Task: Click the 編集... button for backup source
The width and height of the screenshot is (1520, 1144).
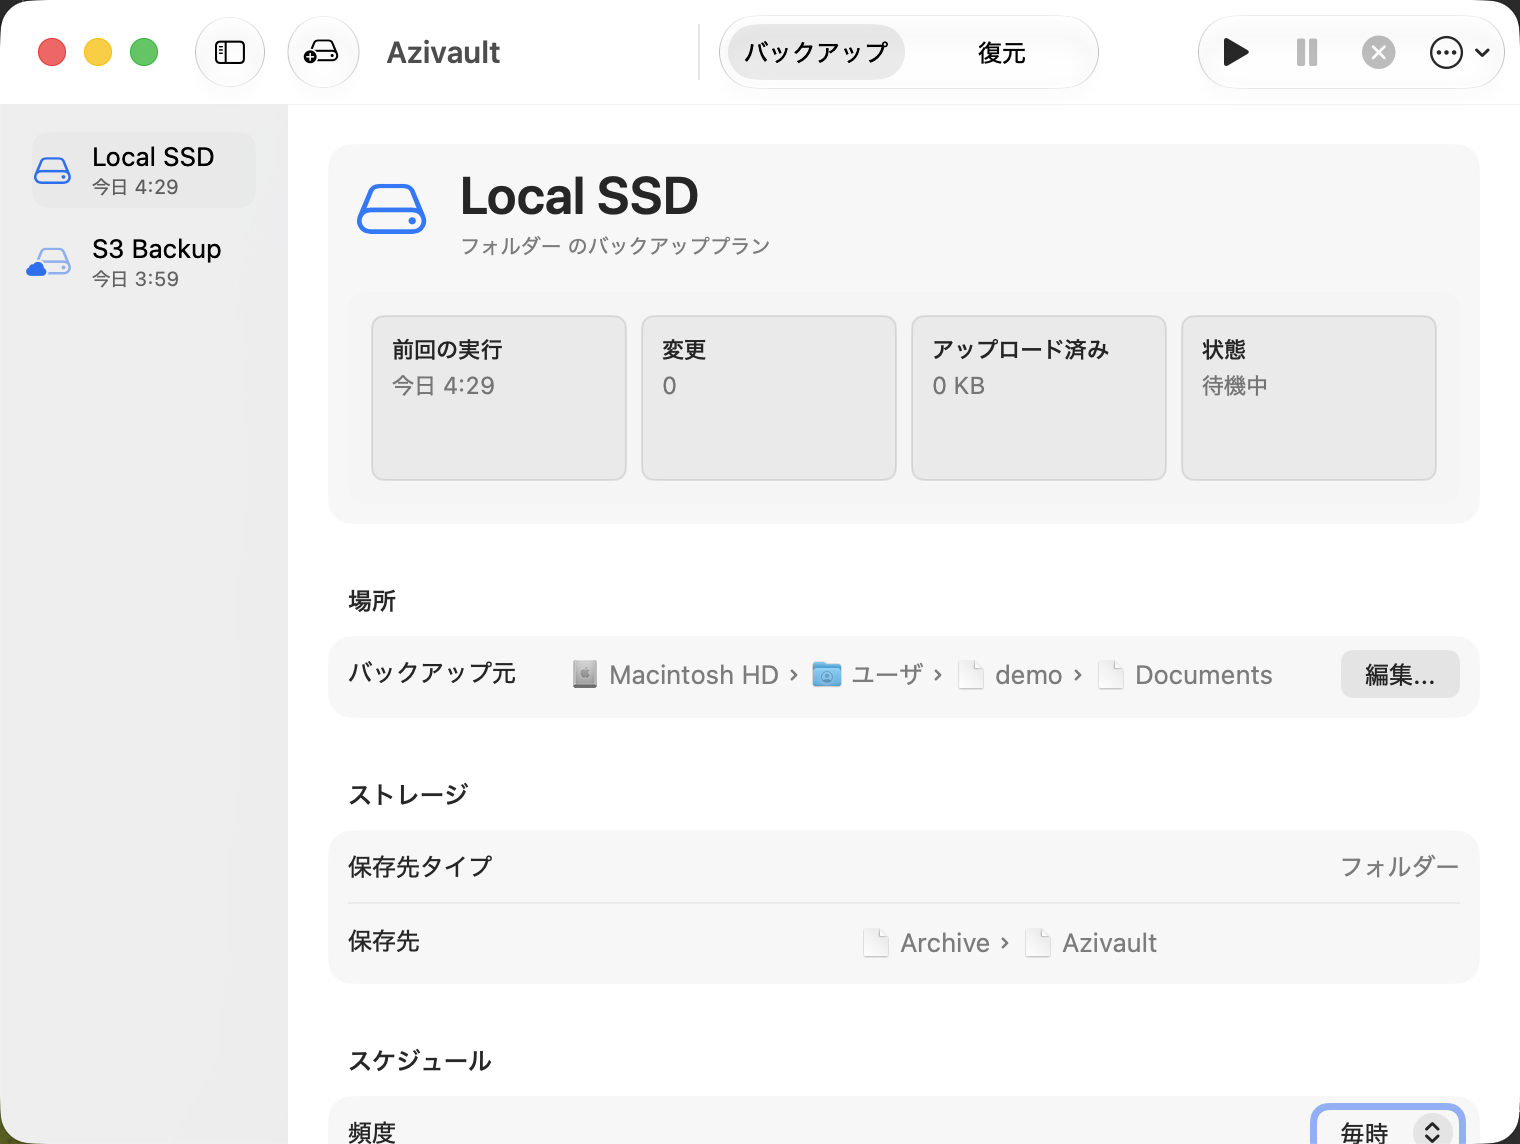Action: (1400, 675)
